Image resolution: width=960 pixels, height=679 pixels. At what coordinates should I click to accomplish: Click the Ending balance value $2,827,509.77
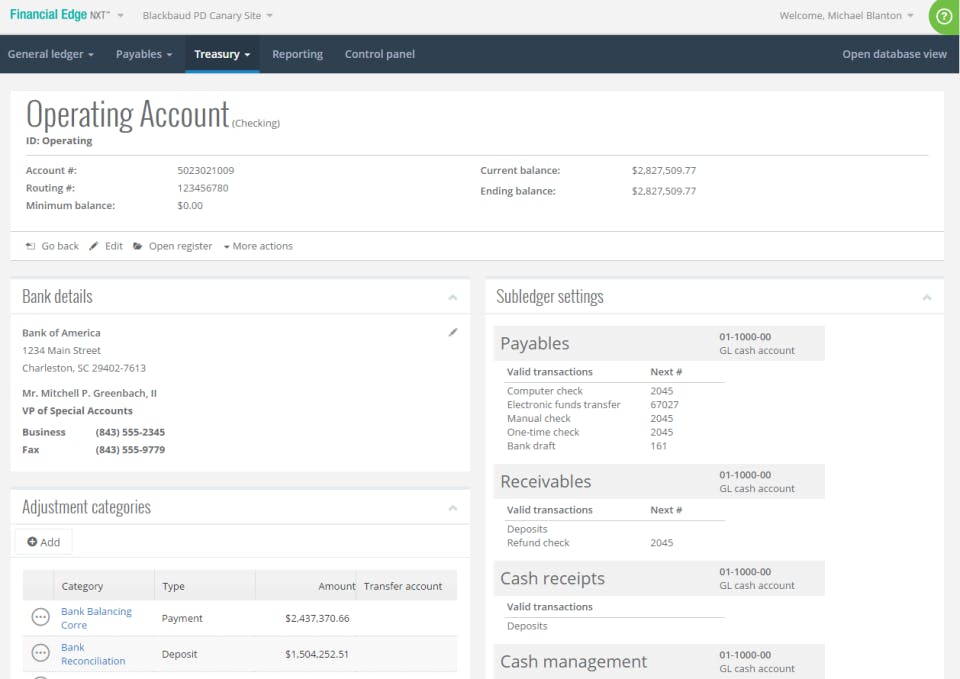(x=664, y=191)
